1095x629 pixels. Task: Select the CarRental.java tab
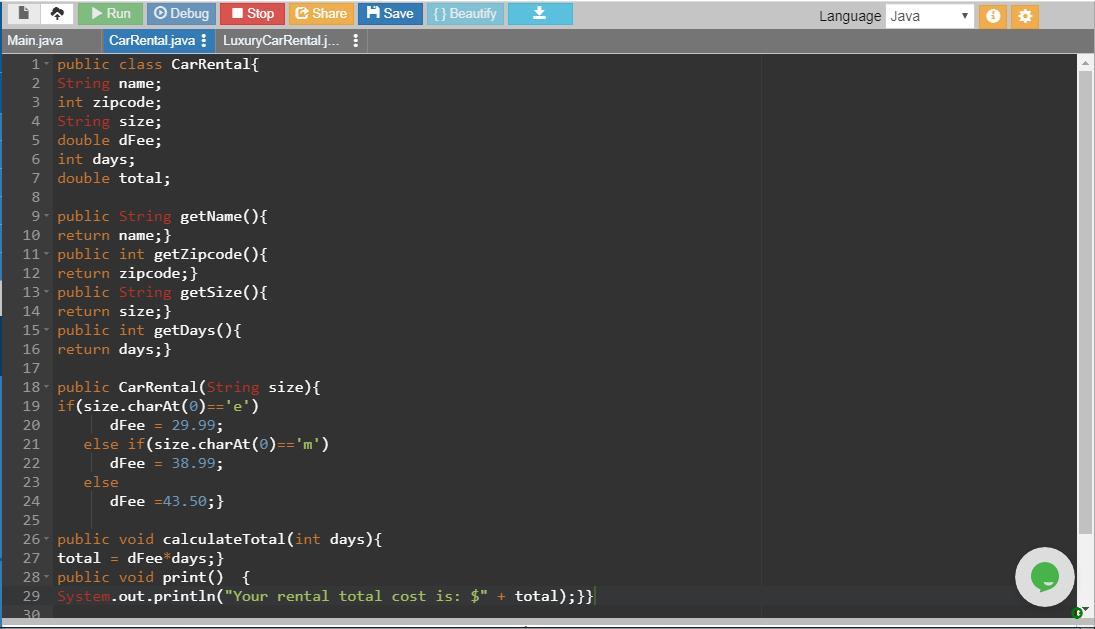[x=152, y=40]
